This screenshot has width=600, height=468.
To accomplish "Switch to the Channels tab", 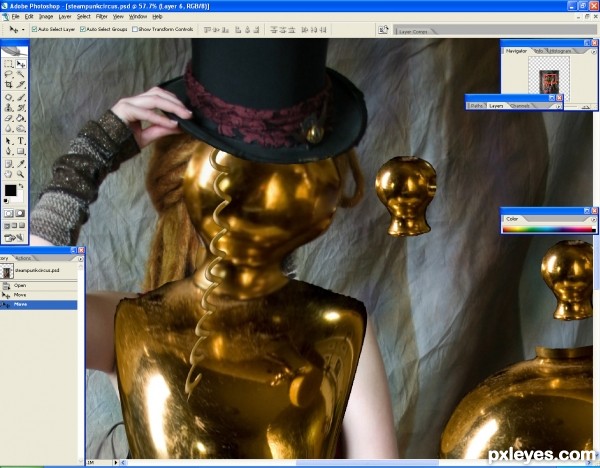I will tap(520, 106).
